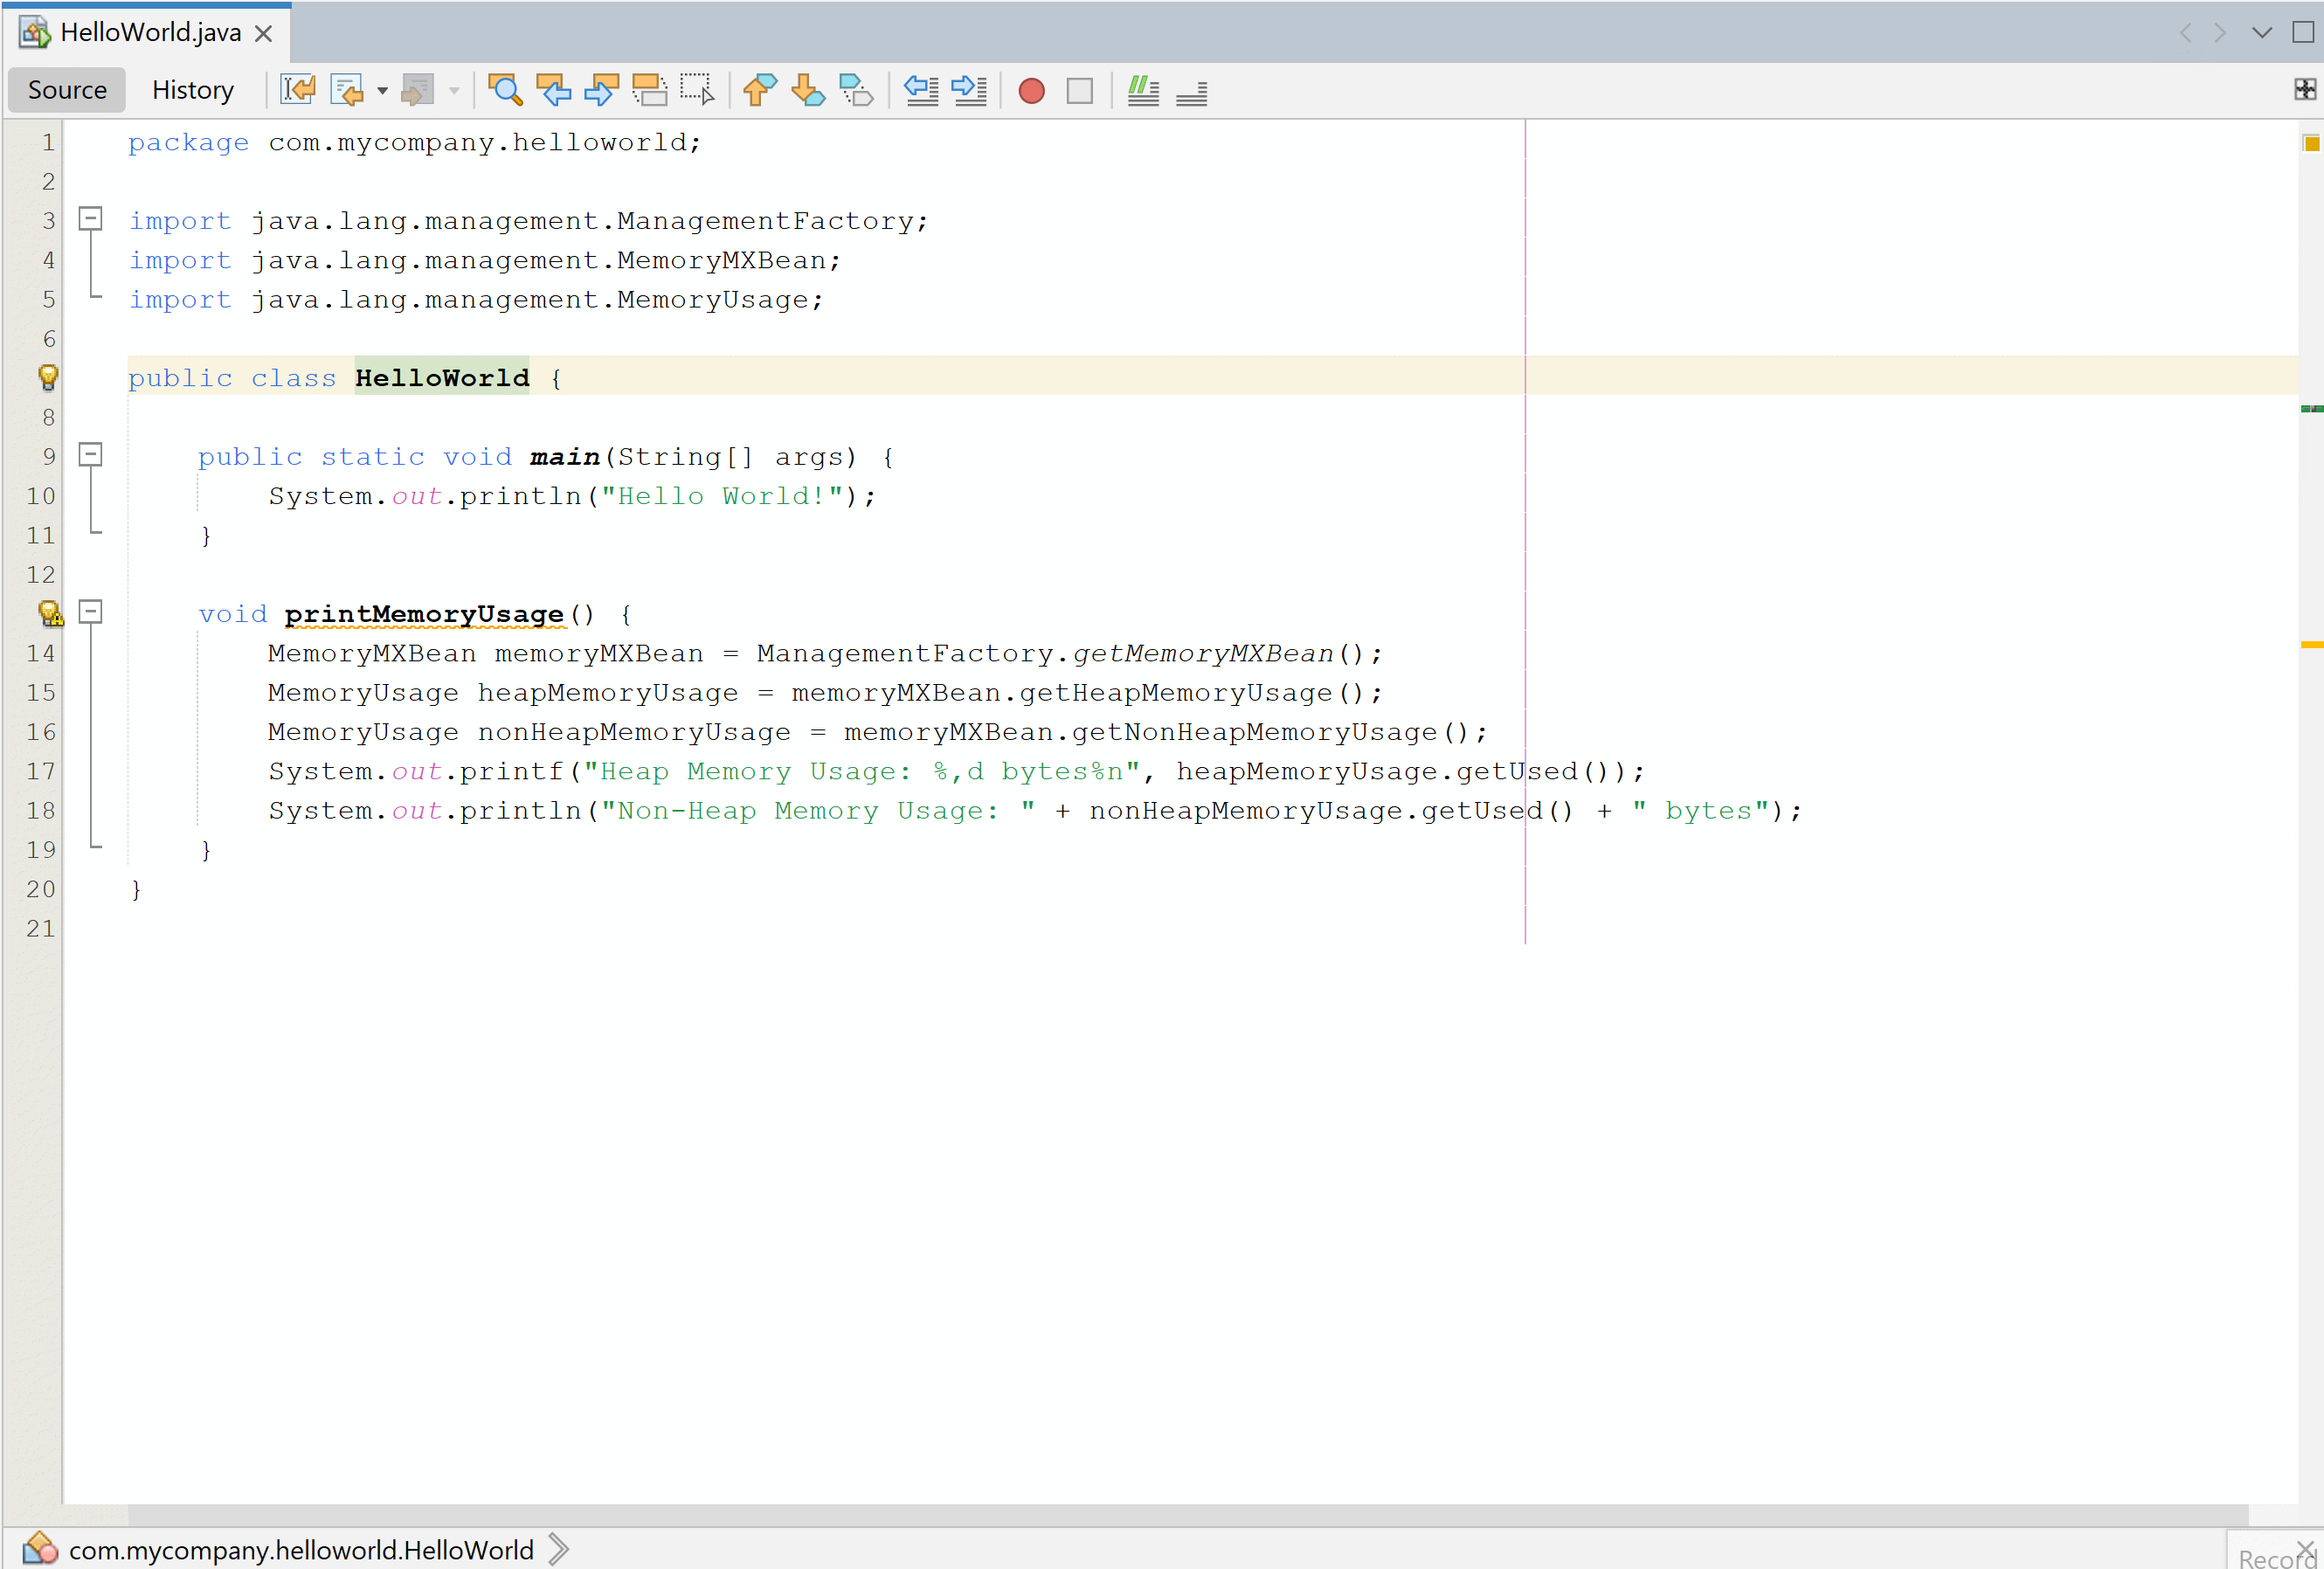Collapse the import statements block

pos(89,219)
